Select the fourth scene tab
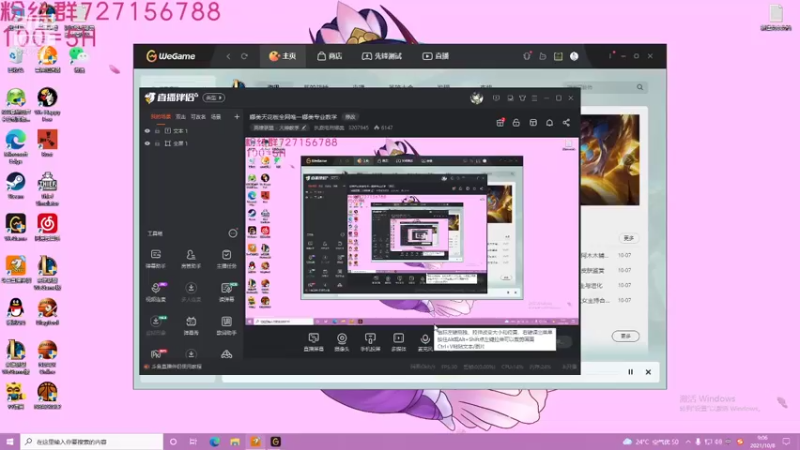The width and height of the screenshot is (800, 450). click(x=216, y=117)
